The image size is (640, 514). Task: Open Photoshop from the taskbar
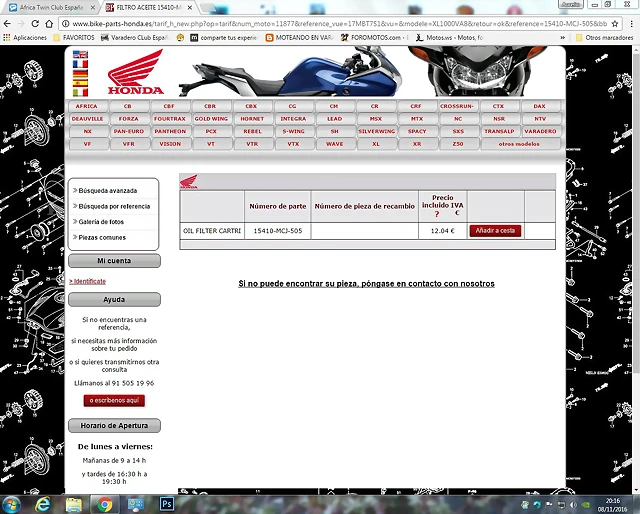(x=167, y=504)
